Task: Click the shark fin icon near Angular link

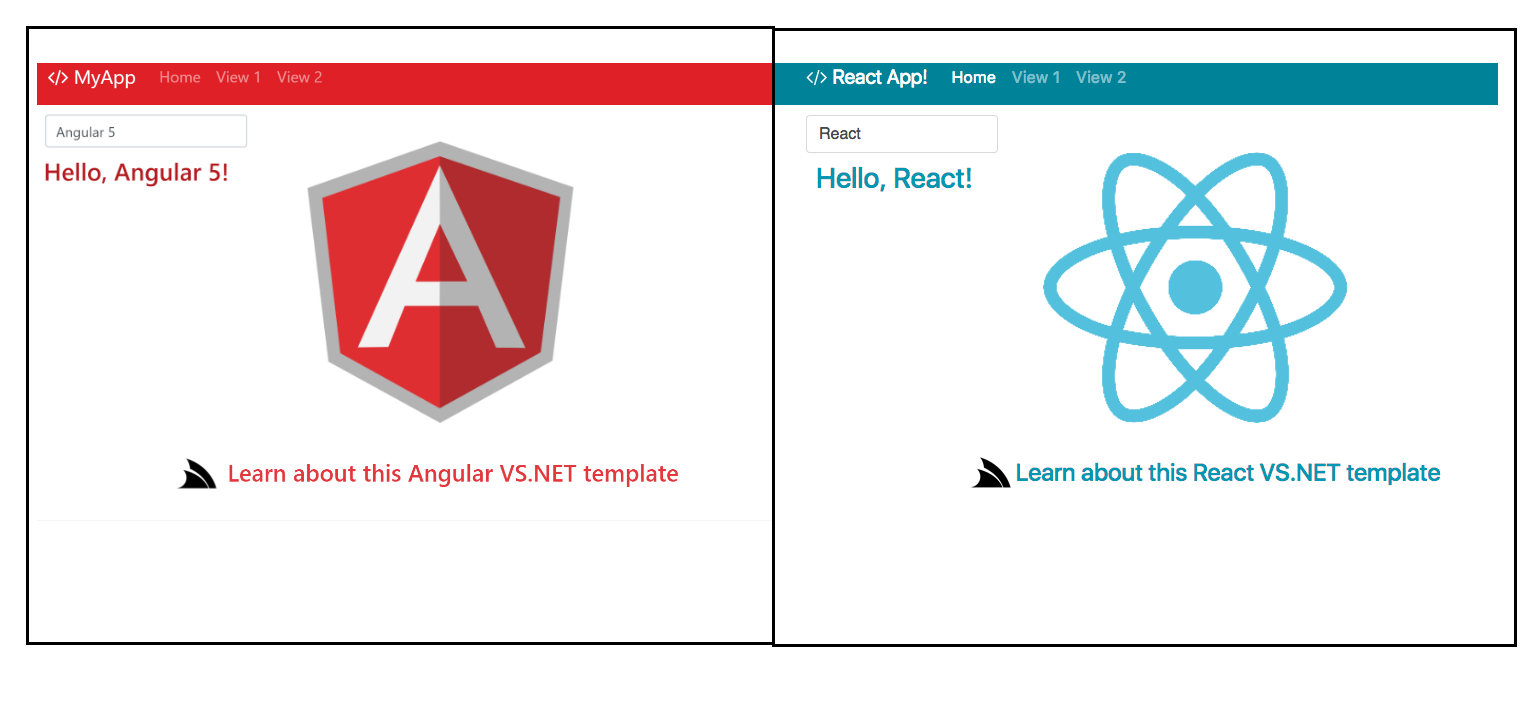Action: pyautogui.click(x=196, y=472)
